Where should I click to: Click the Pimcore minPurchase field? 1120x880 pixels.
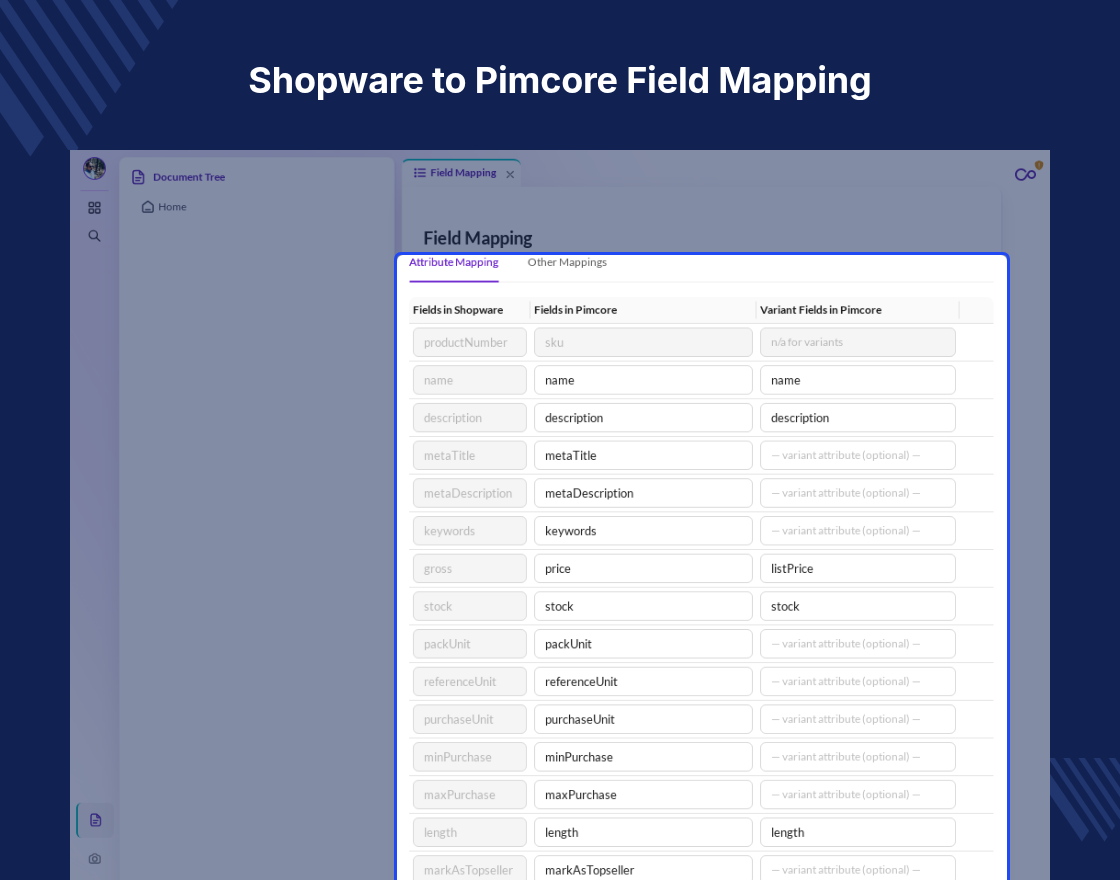pos(643,757)
